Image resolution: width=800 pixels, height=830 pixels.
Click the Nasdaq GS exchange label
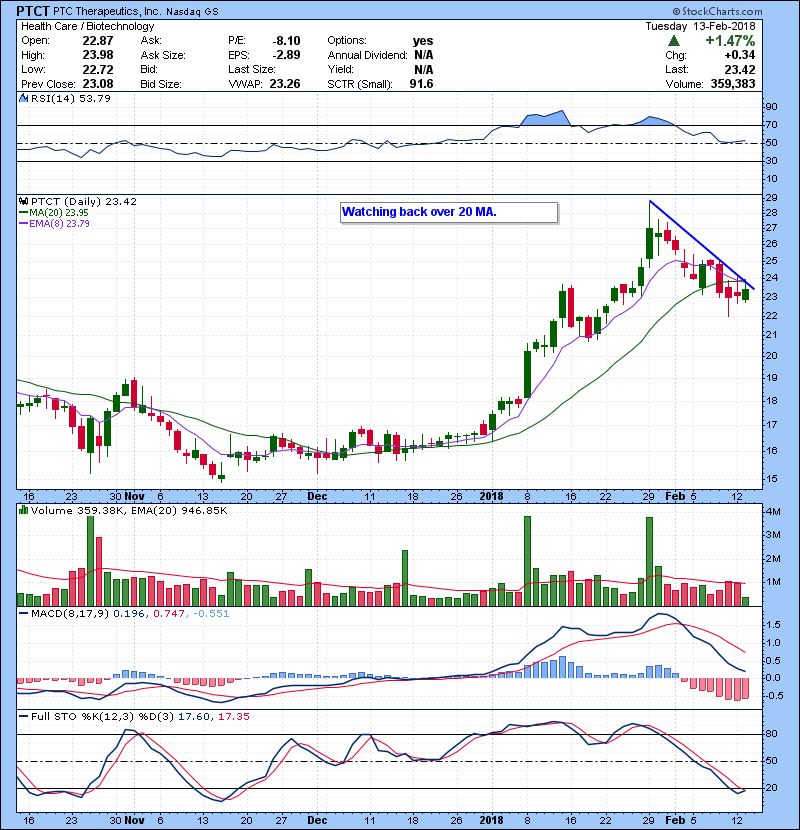point(192,12)
